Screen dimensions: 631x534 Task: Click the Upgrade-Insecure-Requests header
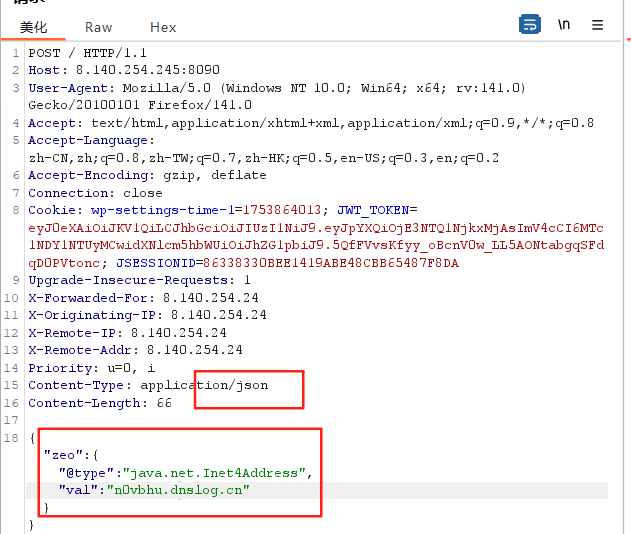pos(139,280)
